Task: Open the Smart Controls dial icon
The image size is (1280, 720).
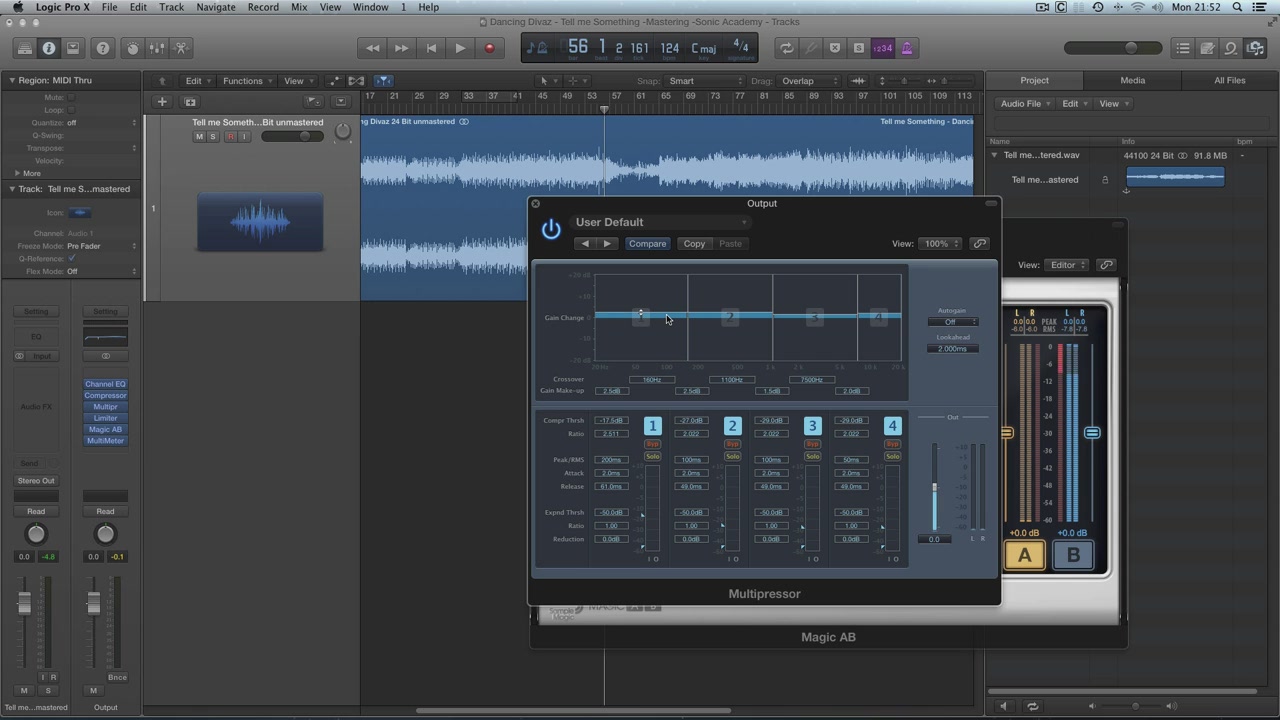Action: pyautogui.click(x=133, y=48)
